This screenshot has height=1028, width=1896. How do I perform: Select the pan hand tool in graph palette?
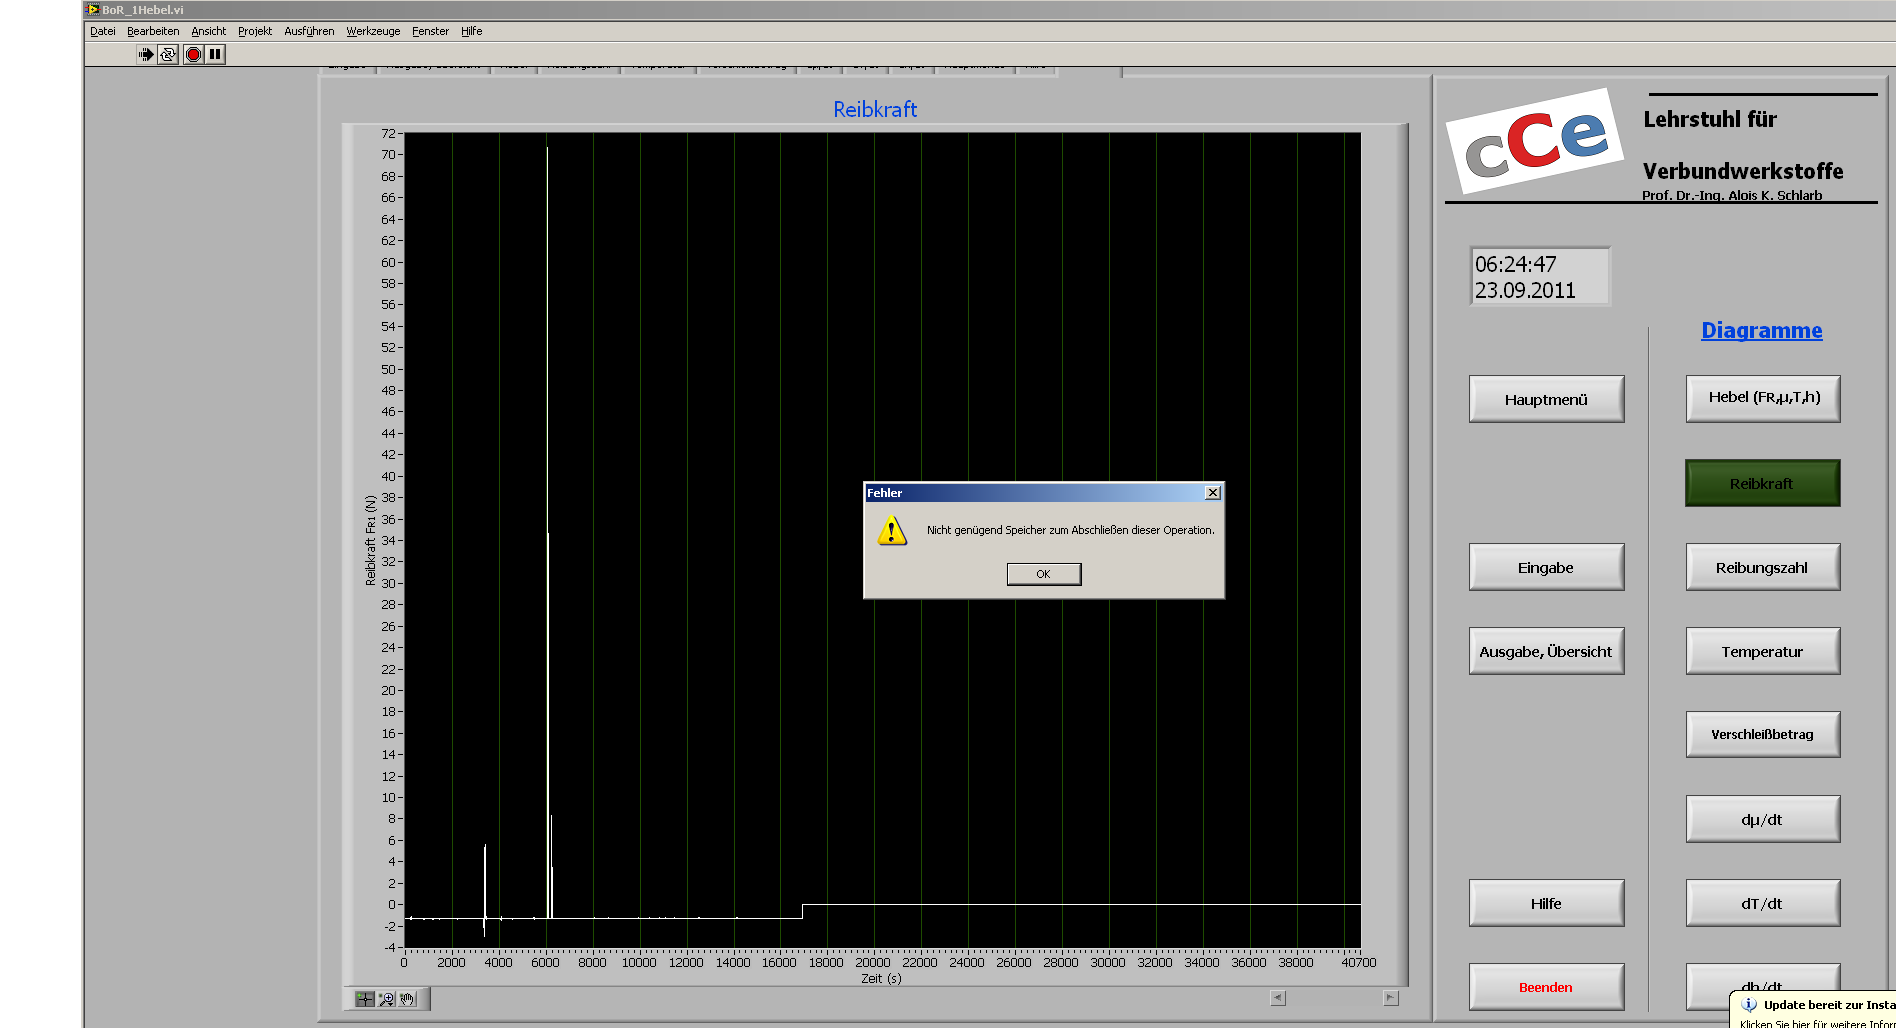click(407, 999)
